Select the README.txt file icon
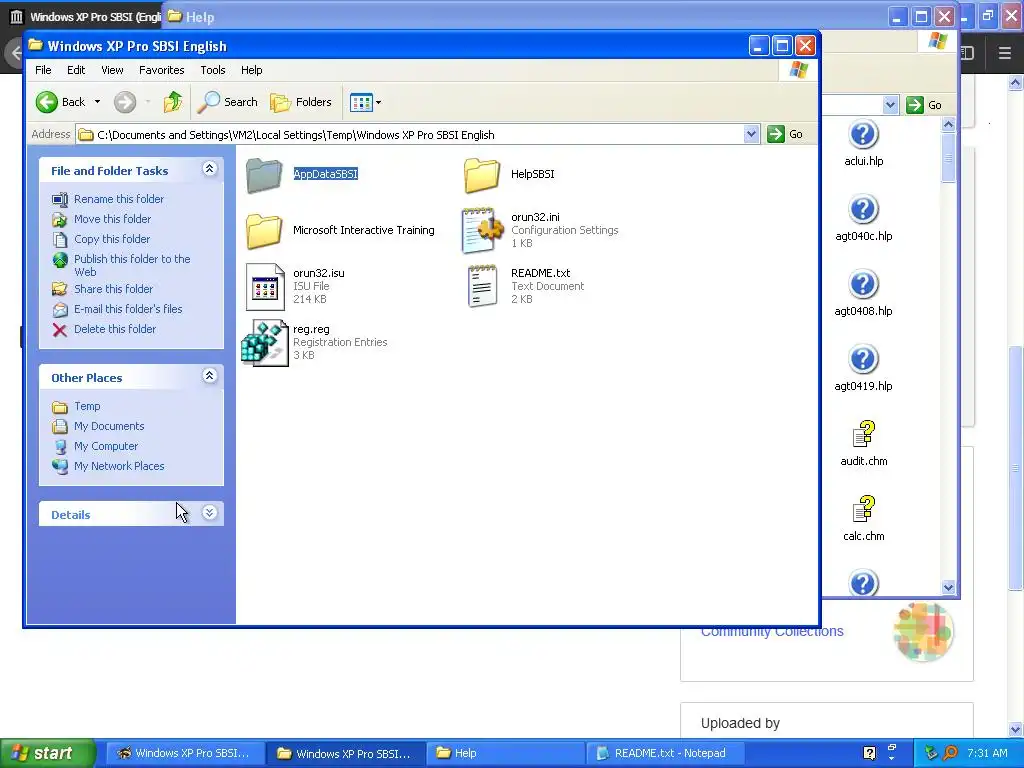The width and height of the screenshot is (1024, 768). pos(482,286)
